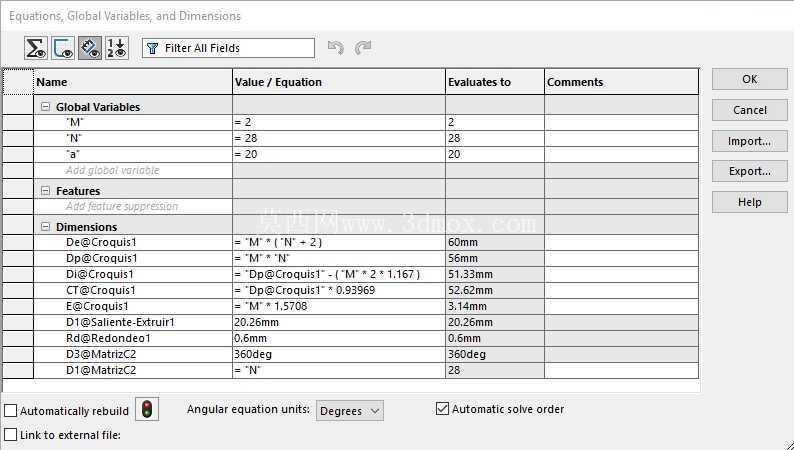
Task: Uncheck Automatic solve order
Action: (x=442, y=408)
